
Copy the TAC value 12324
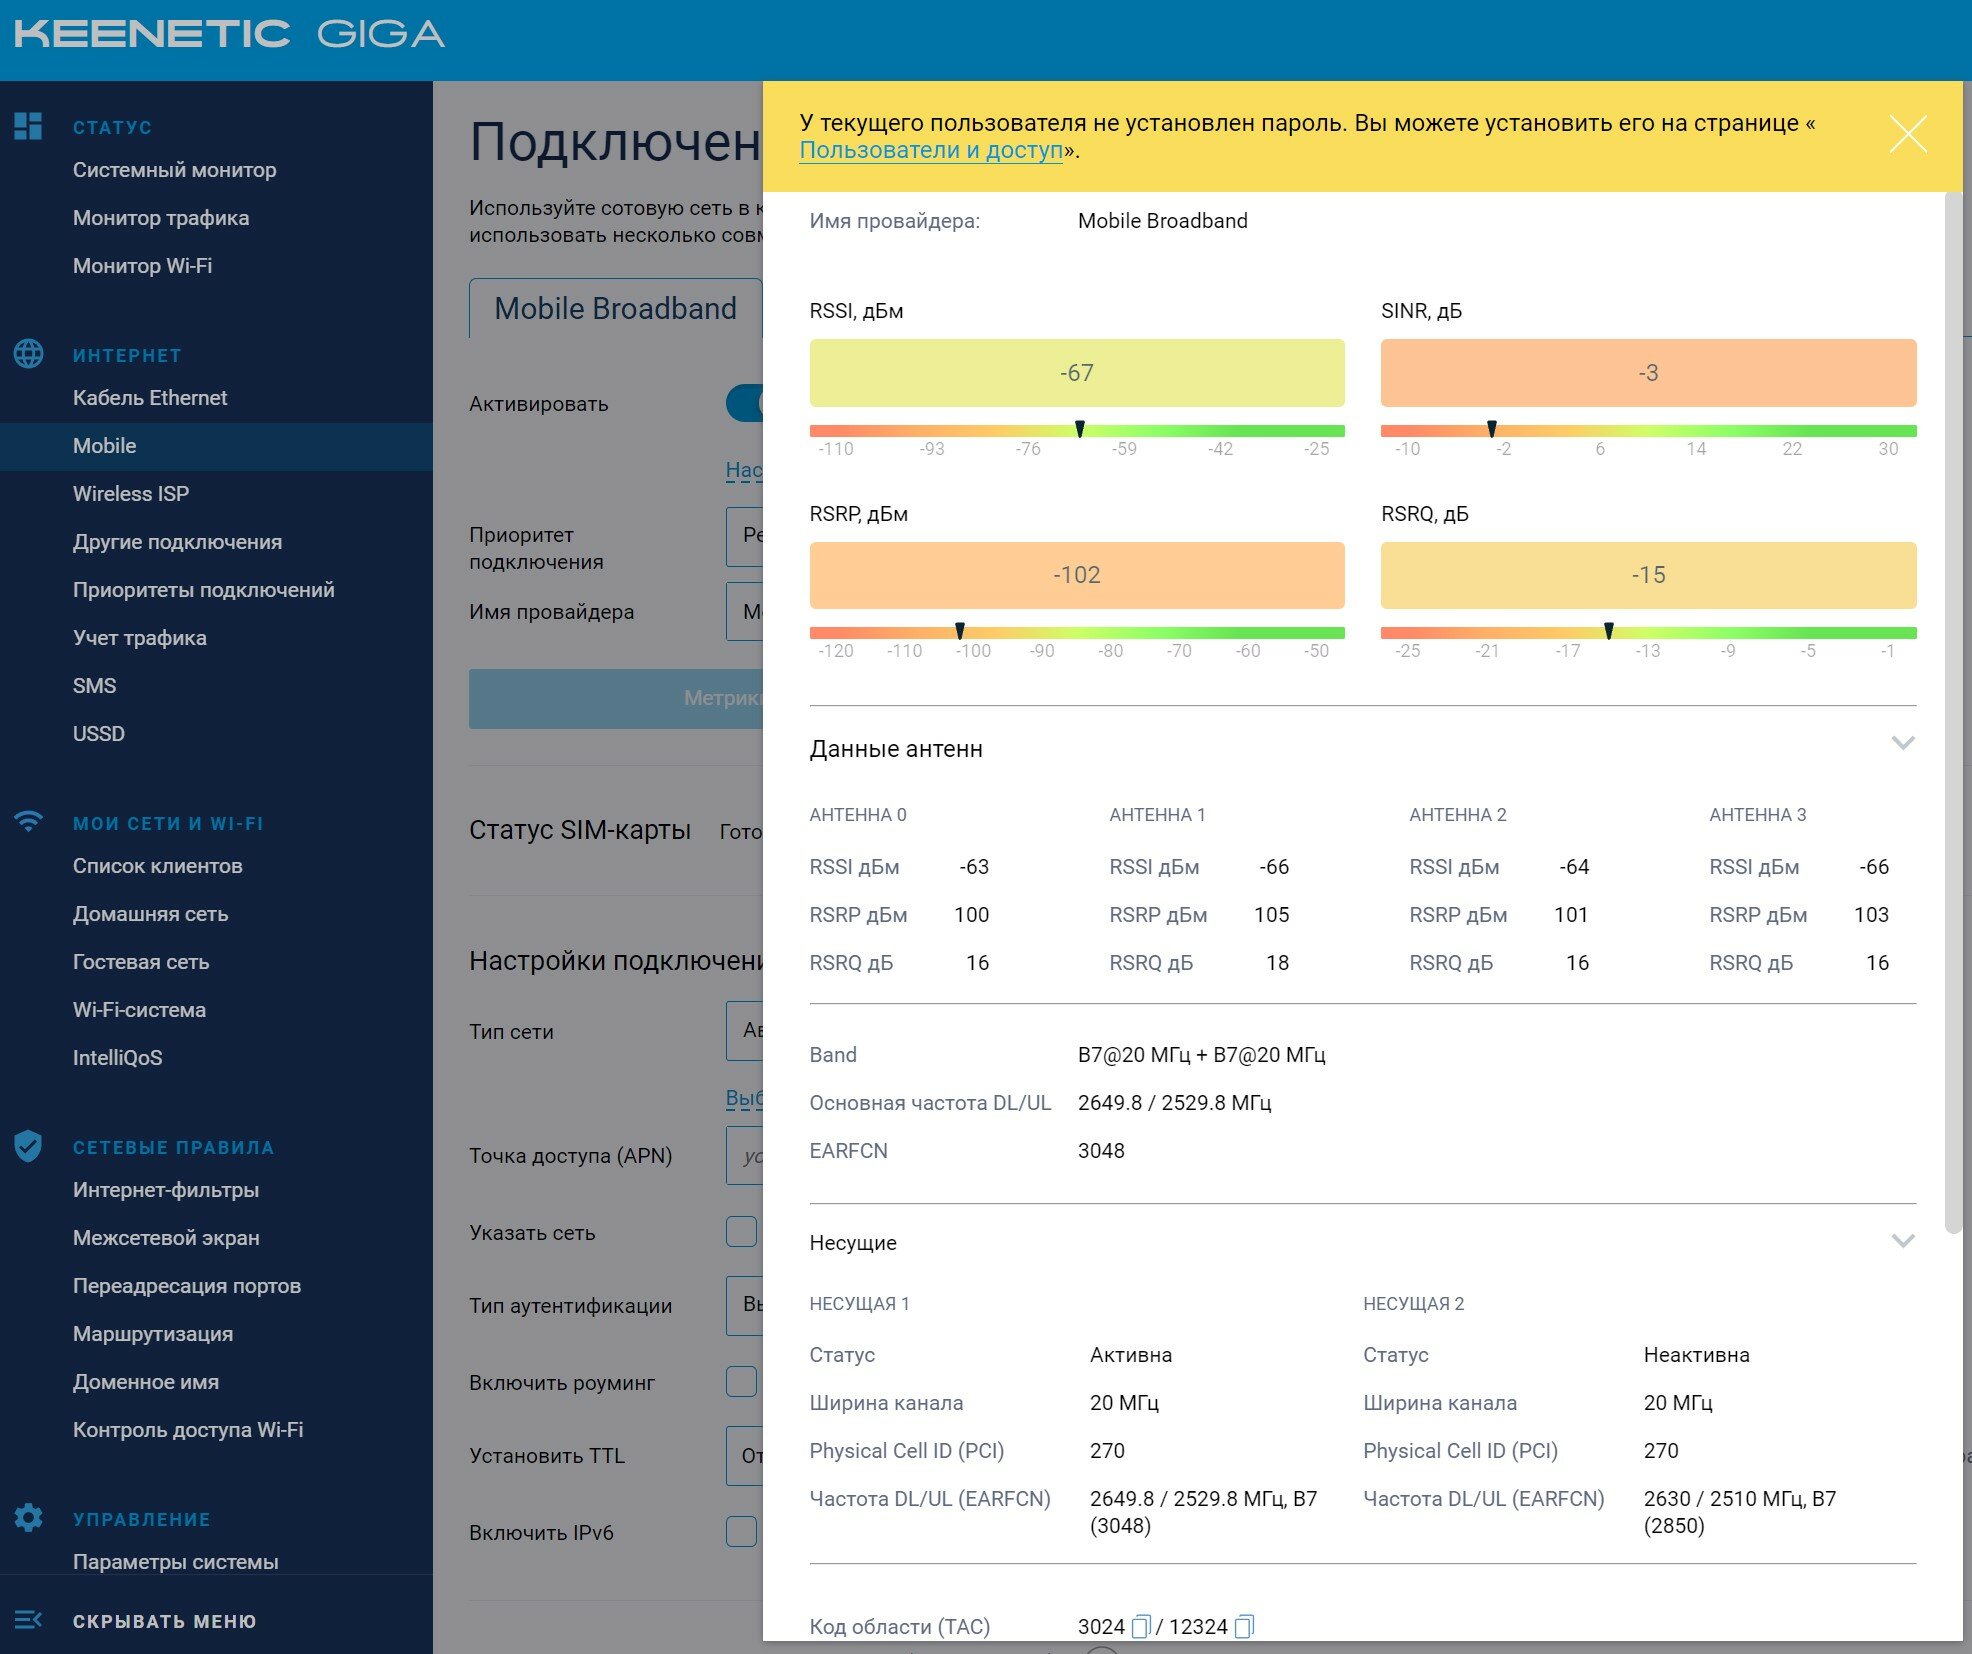[1244, 1627]
